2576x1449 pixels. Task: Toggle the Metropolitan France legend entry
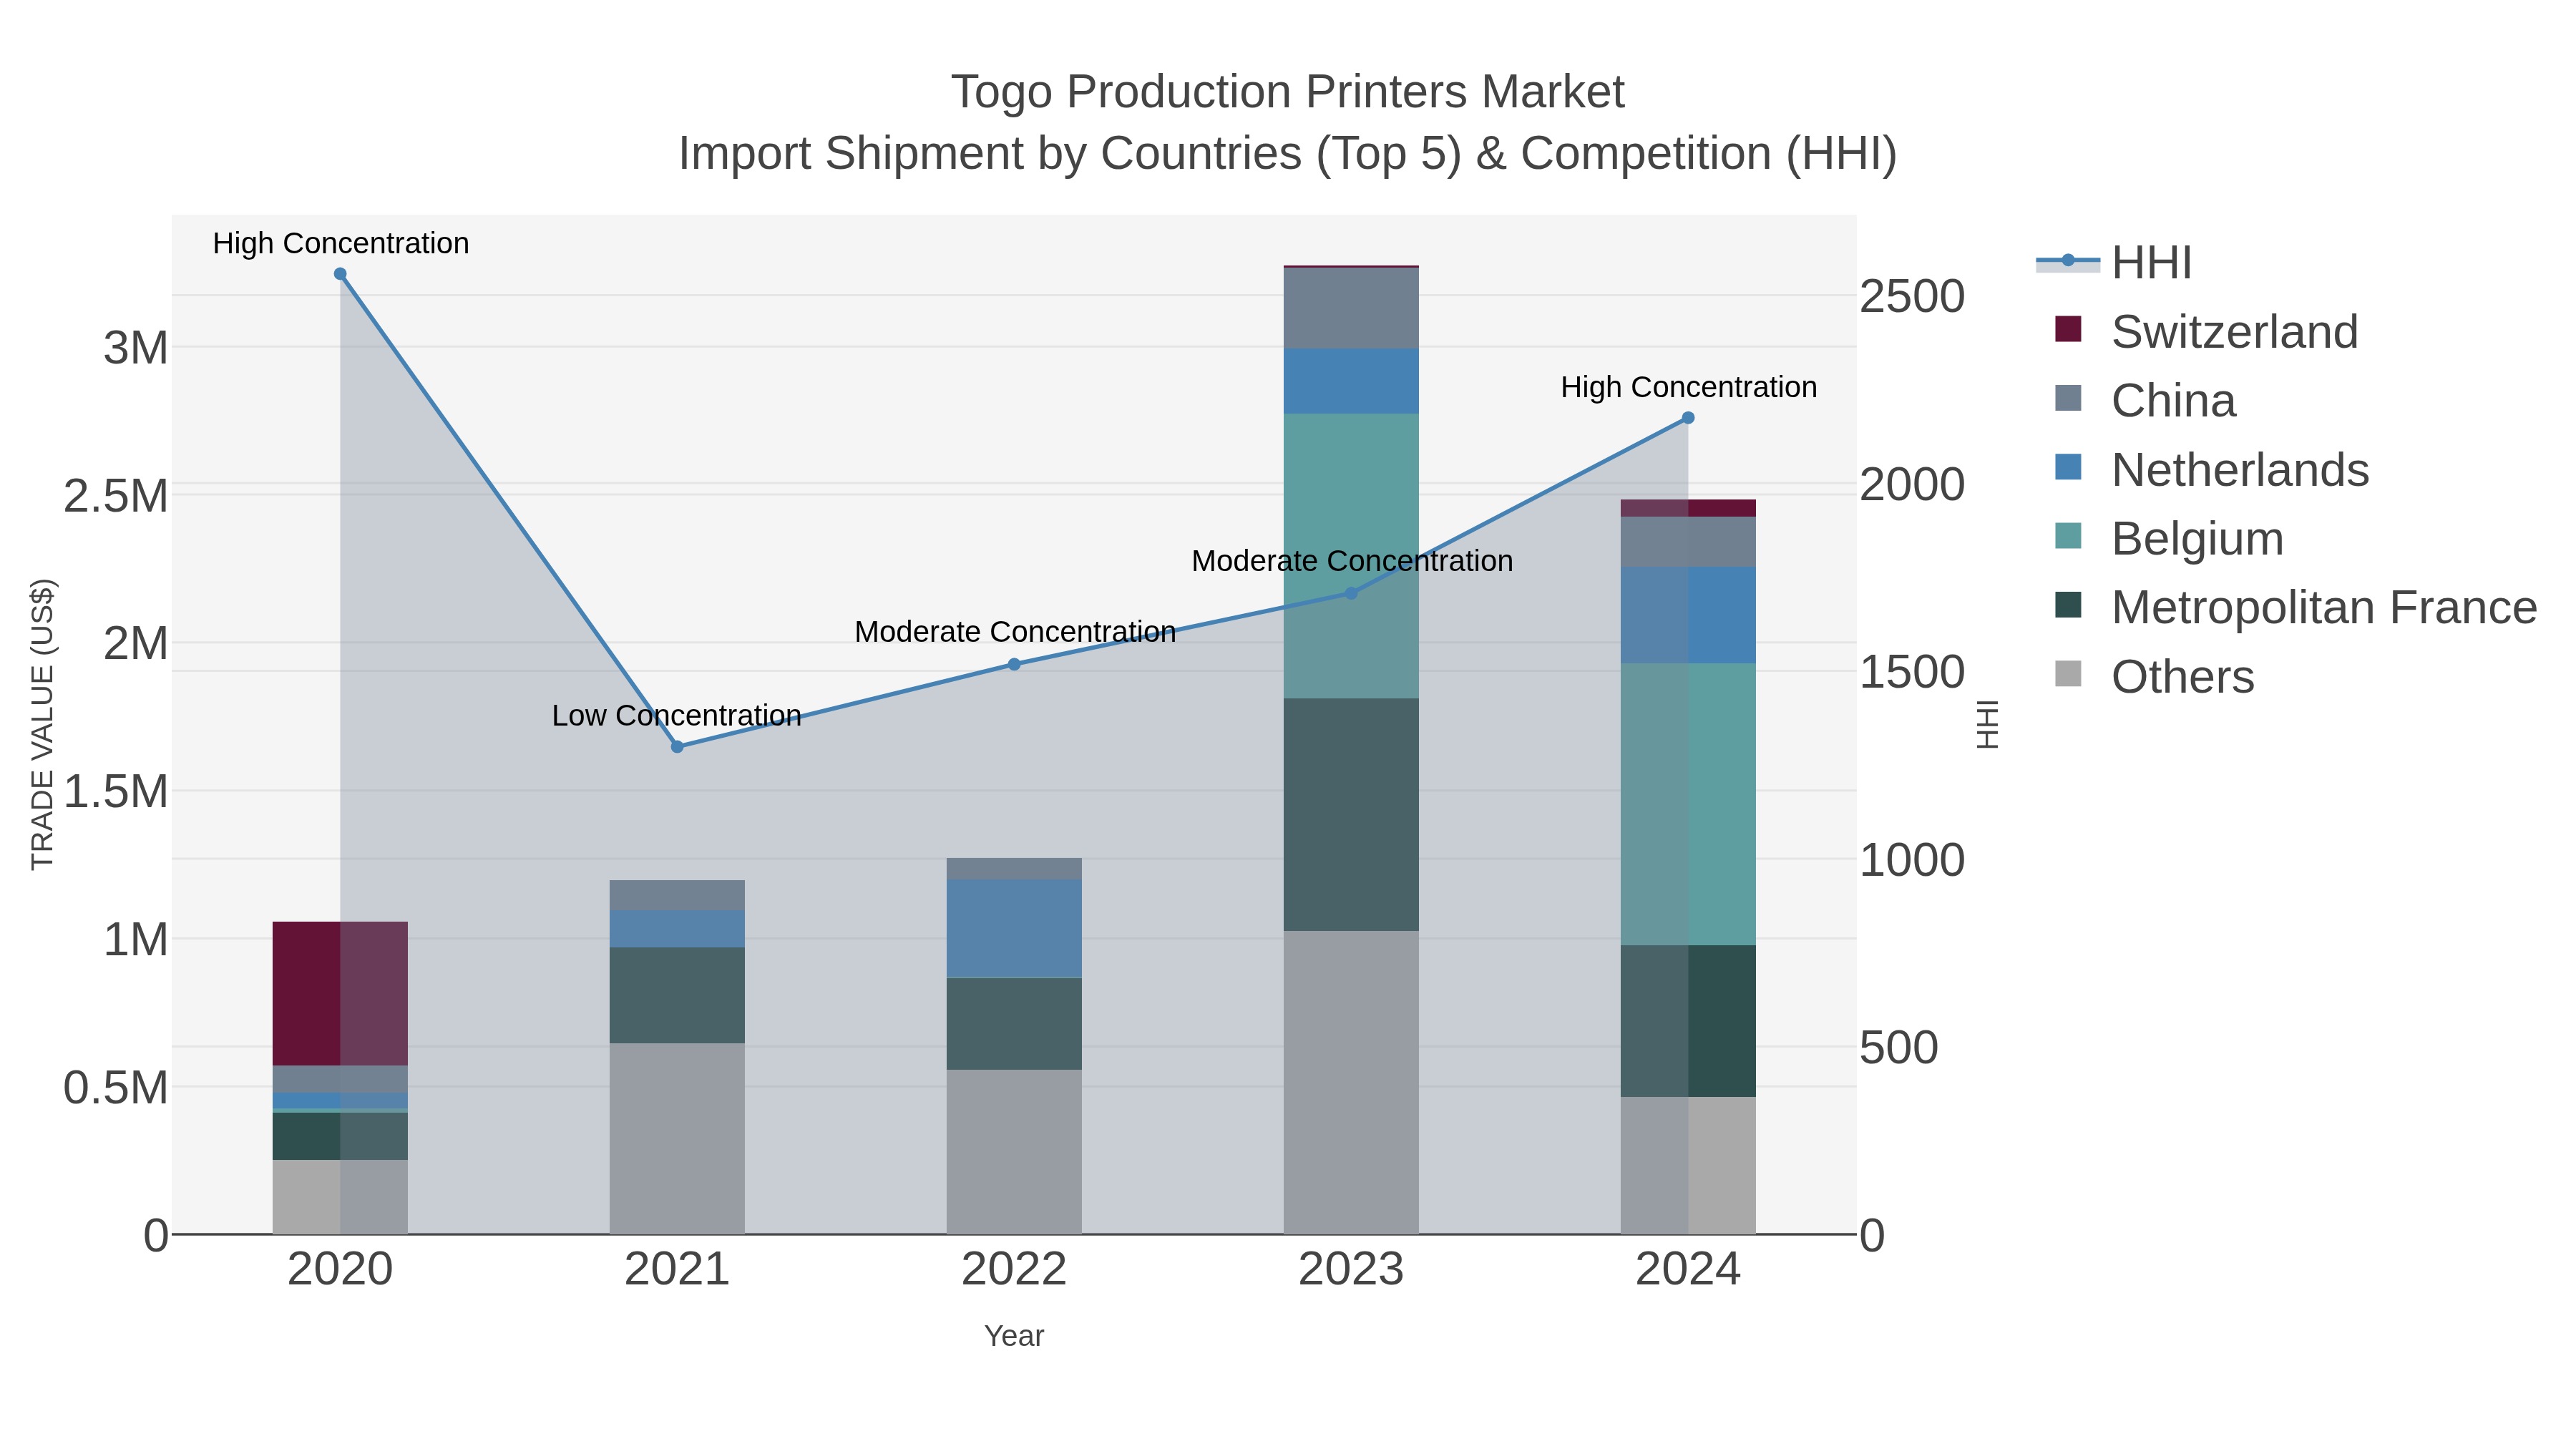point(2296,608)
